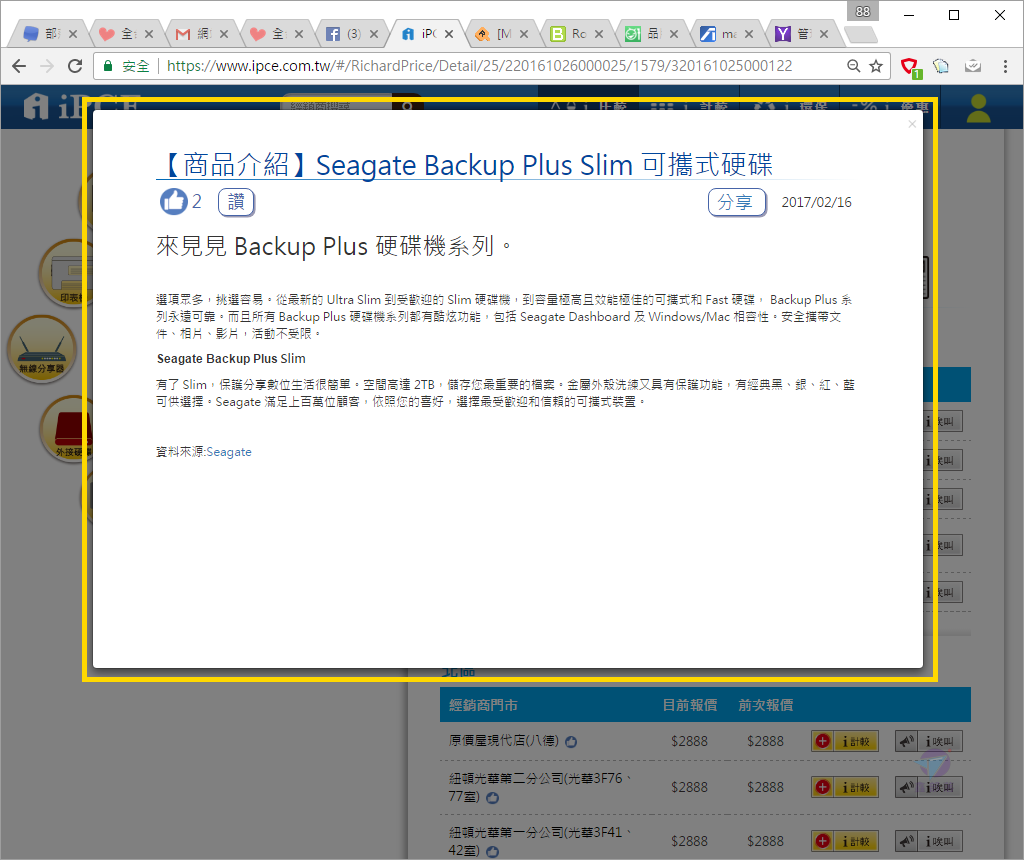This screenshot has width=1024, height=860.
Task: Click the blue circle icon beside 原價屋現代店(八德)
Action: coord(571,742)
